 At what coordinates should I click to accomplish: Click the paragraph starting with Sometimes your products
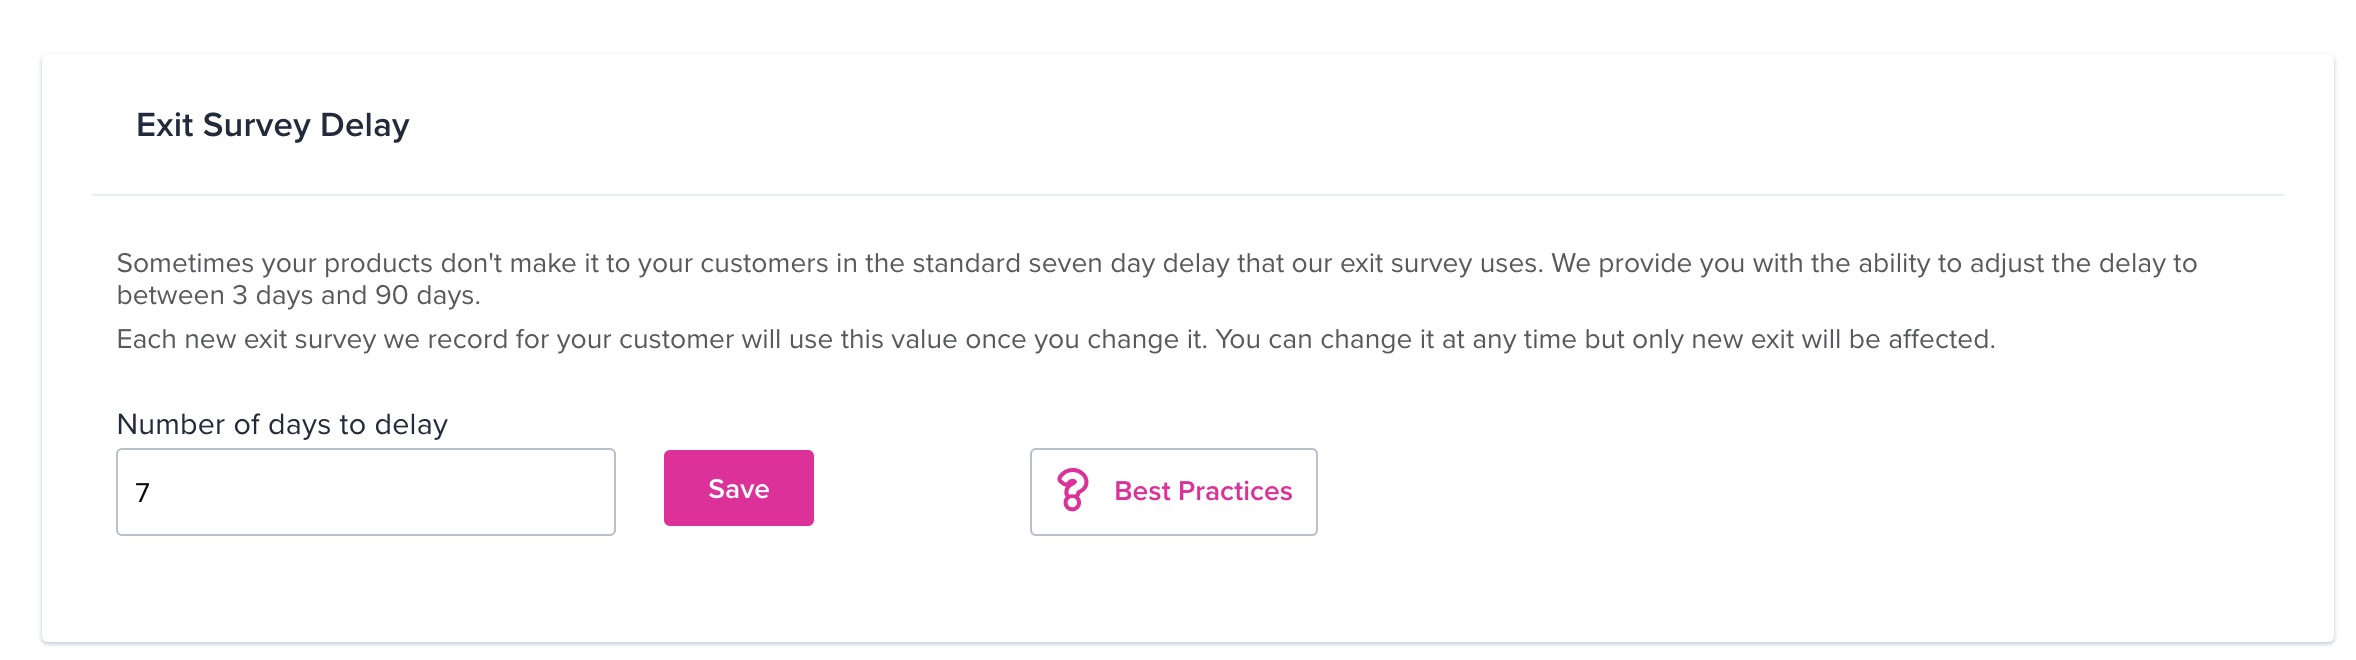pos(1157,279)
